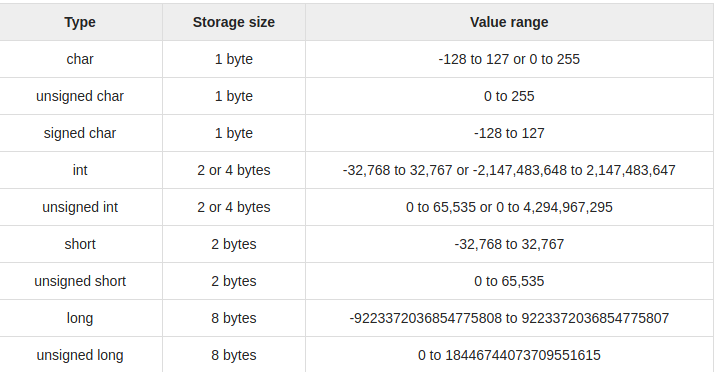Click the unsigned long type cell
The height and width of the screenshot is (372, 717).
(80, 355)
